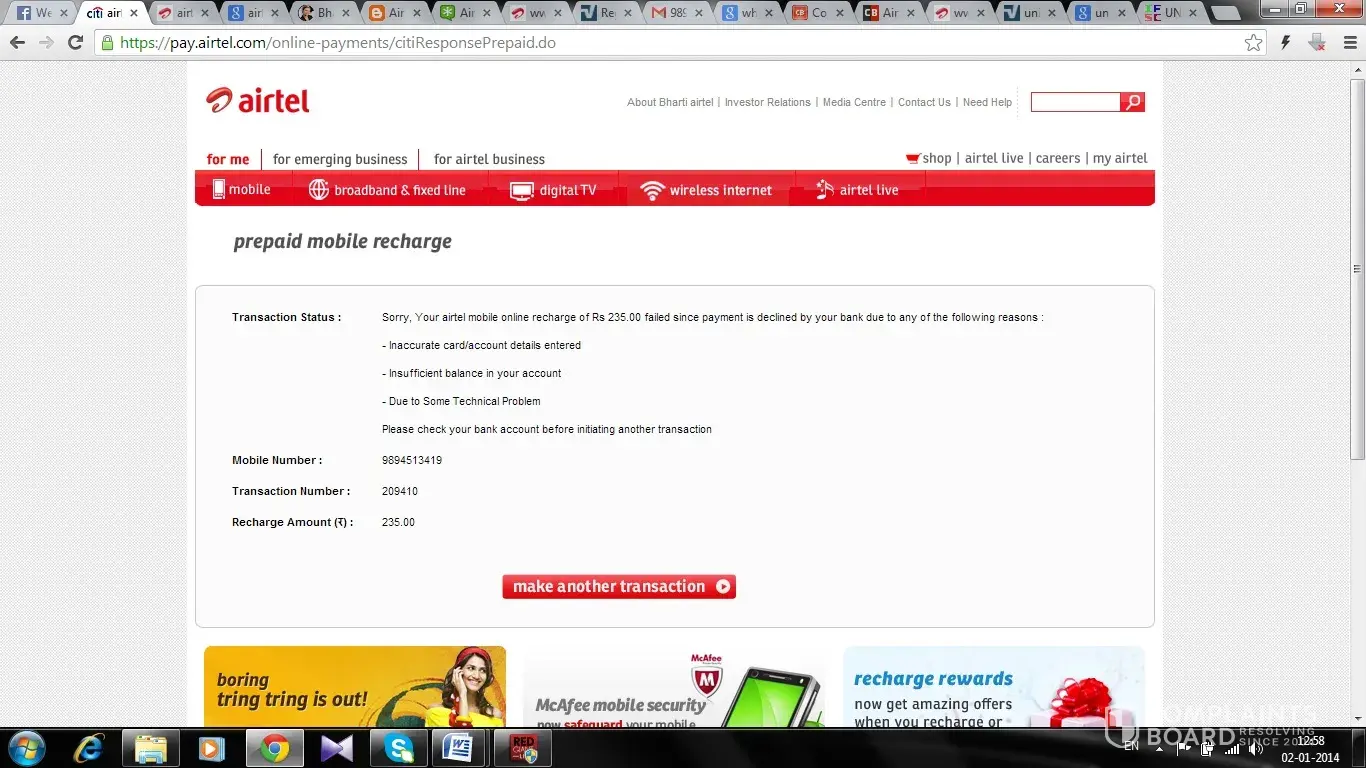Open the 'my airtel' link
Image resolution: width=1366 pixels, height=768 pixels.
click(1120, 158)
